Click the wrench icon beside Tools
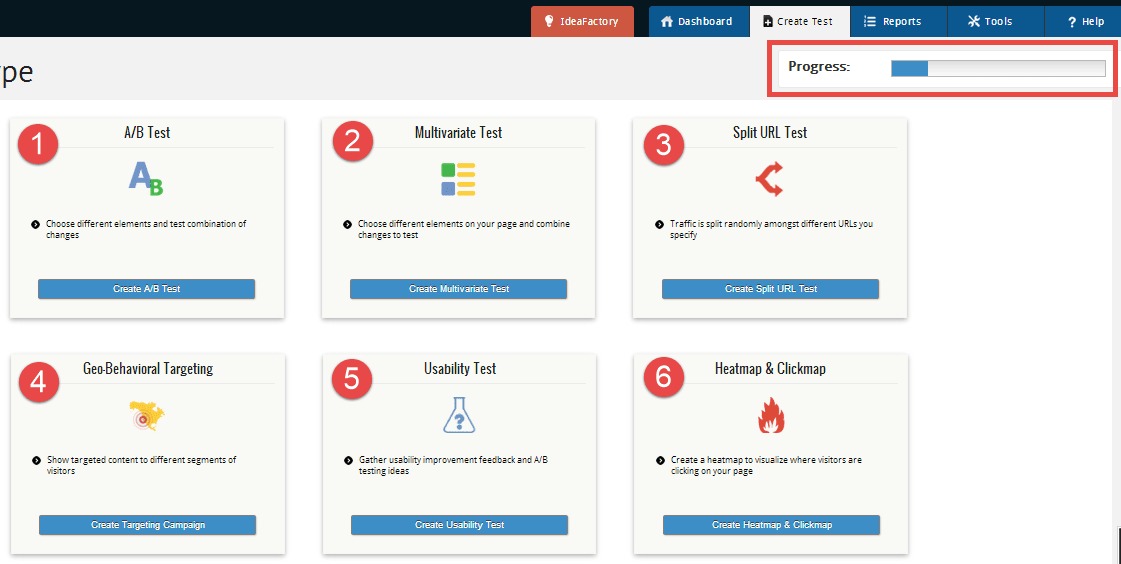This screenshot has height=564, width=1121. tap(974, 21)
